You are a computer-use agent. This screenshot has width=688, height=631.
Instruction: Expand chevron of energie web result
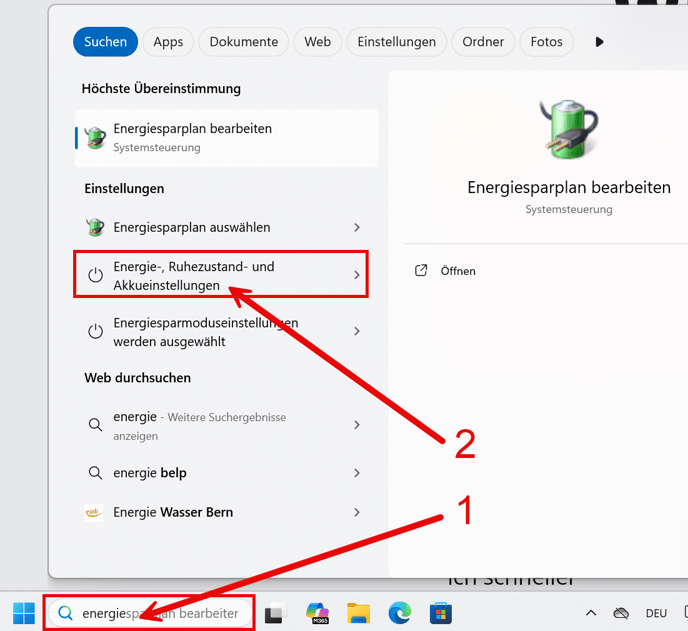357,425
